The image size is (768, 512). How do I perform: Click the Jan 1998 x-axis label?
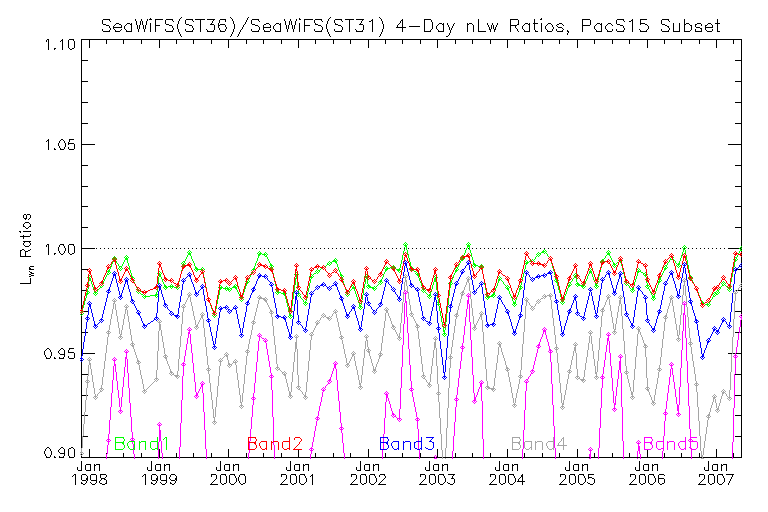point(89,473)
